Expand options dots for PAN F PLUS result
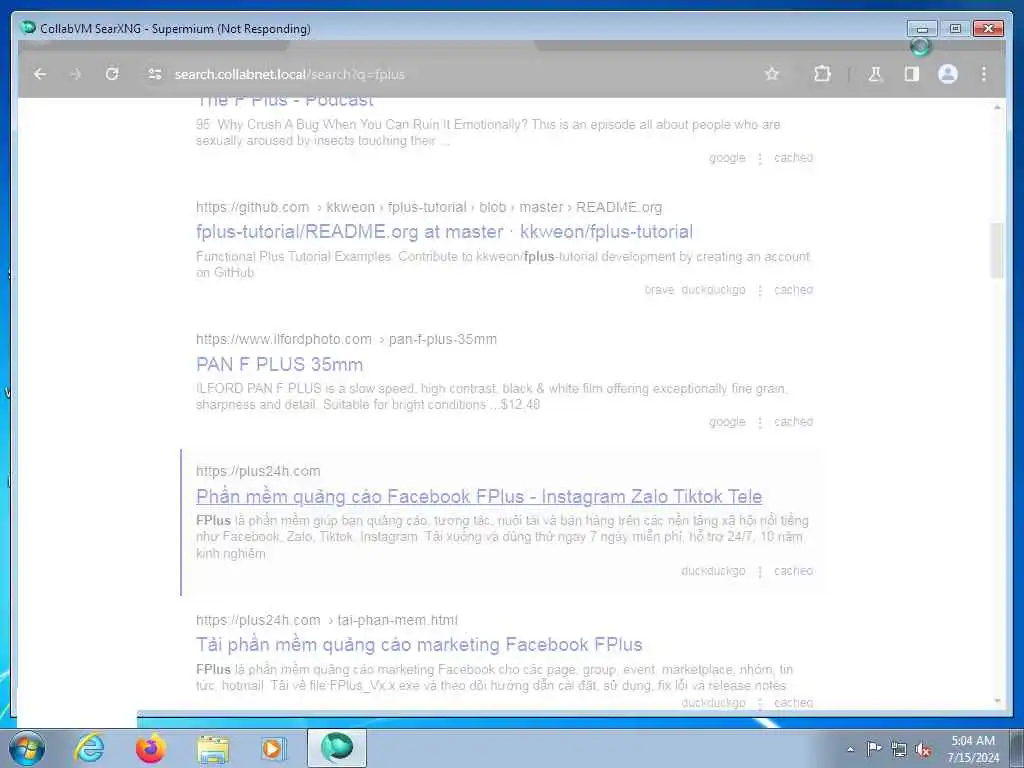 (x=760, y=422)
